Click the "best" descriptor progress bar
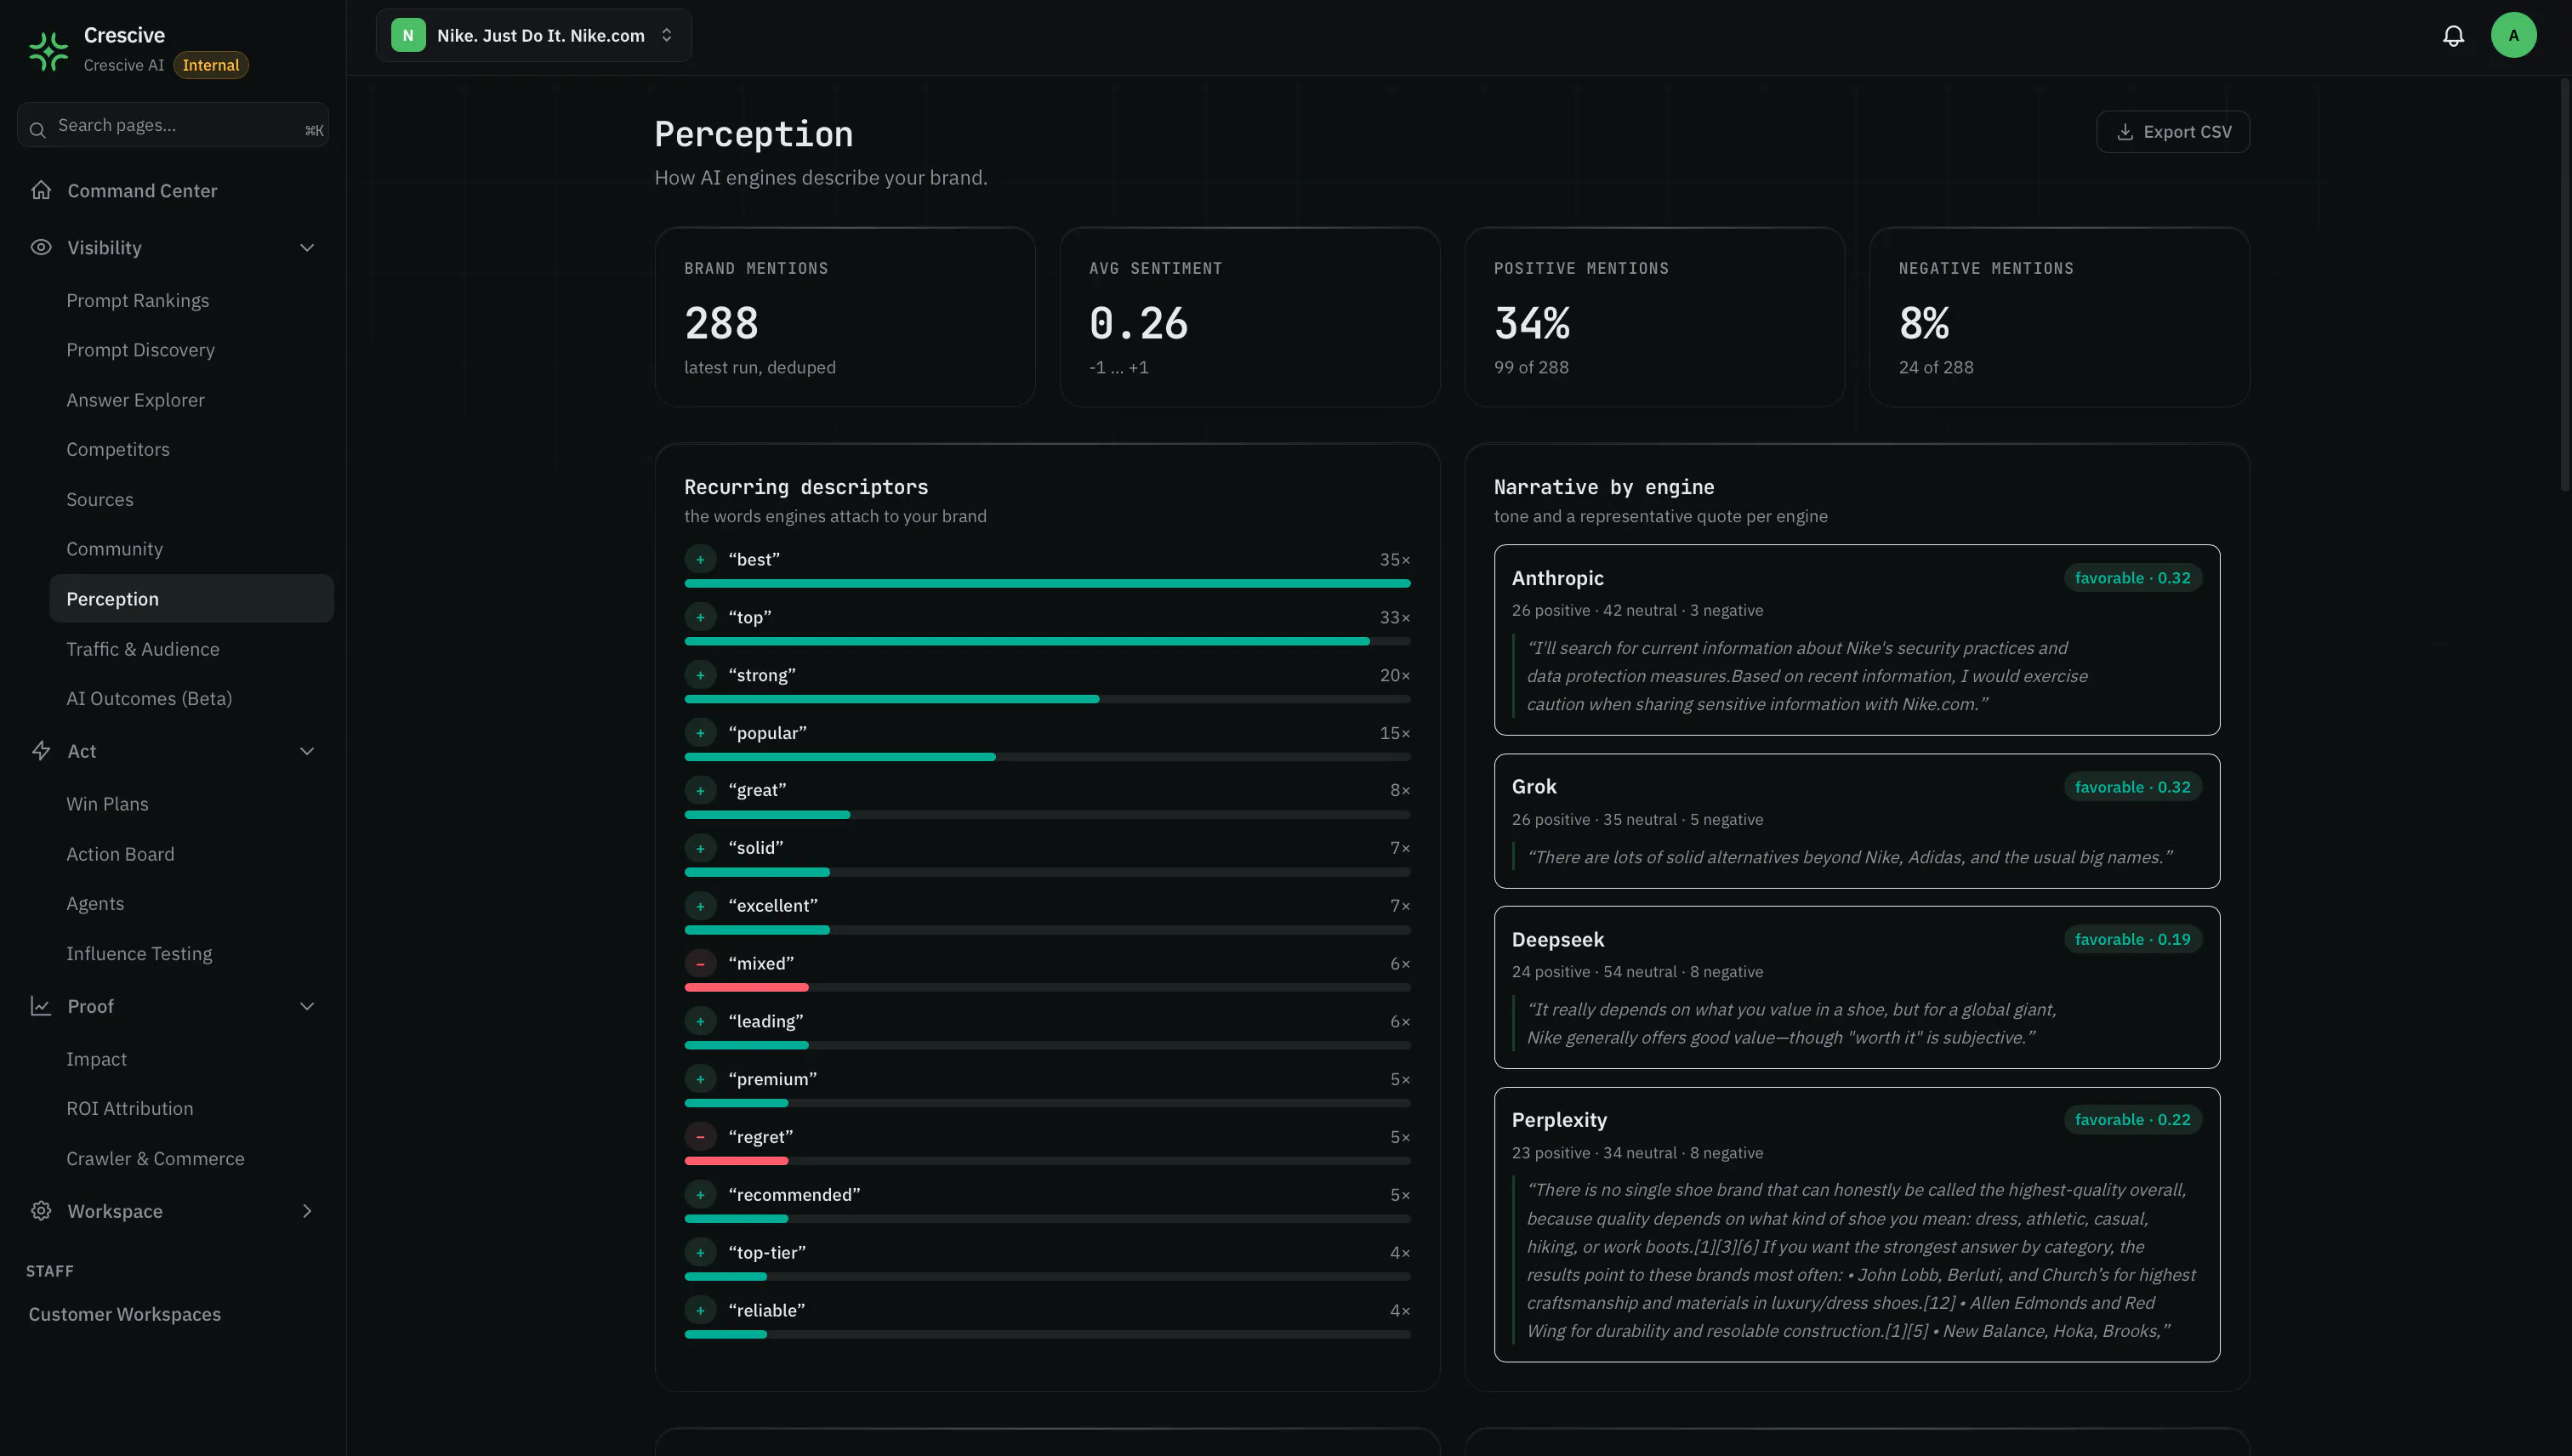The width and height of the screenshot is (2572, 1456). coord(1047,583)
